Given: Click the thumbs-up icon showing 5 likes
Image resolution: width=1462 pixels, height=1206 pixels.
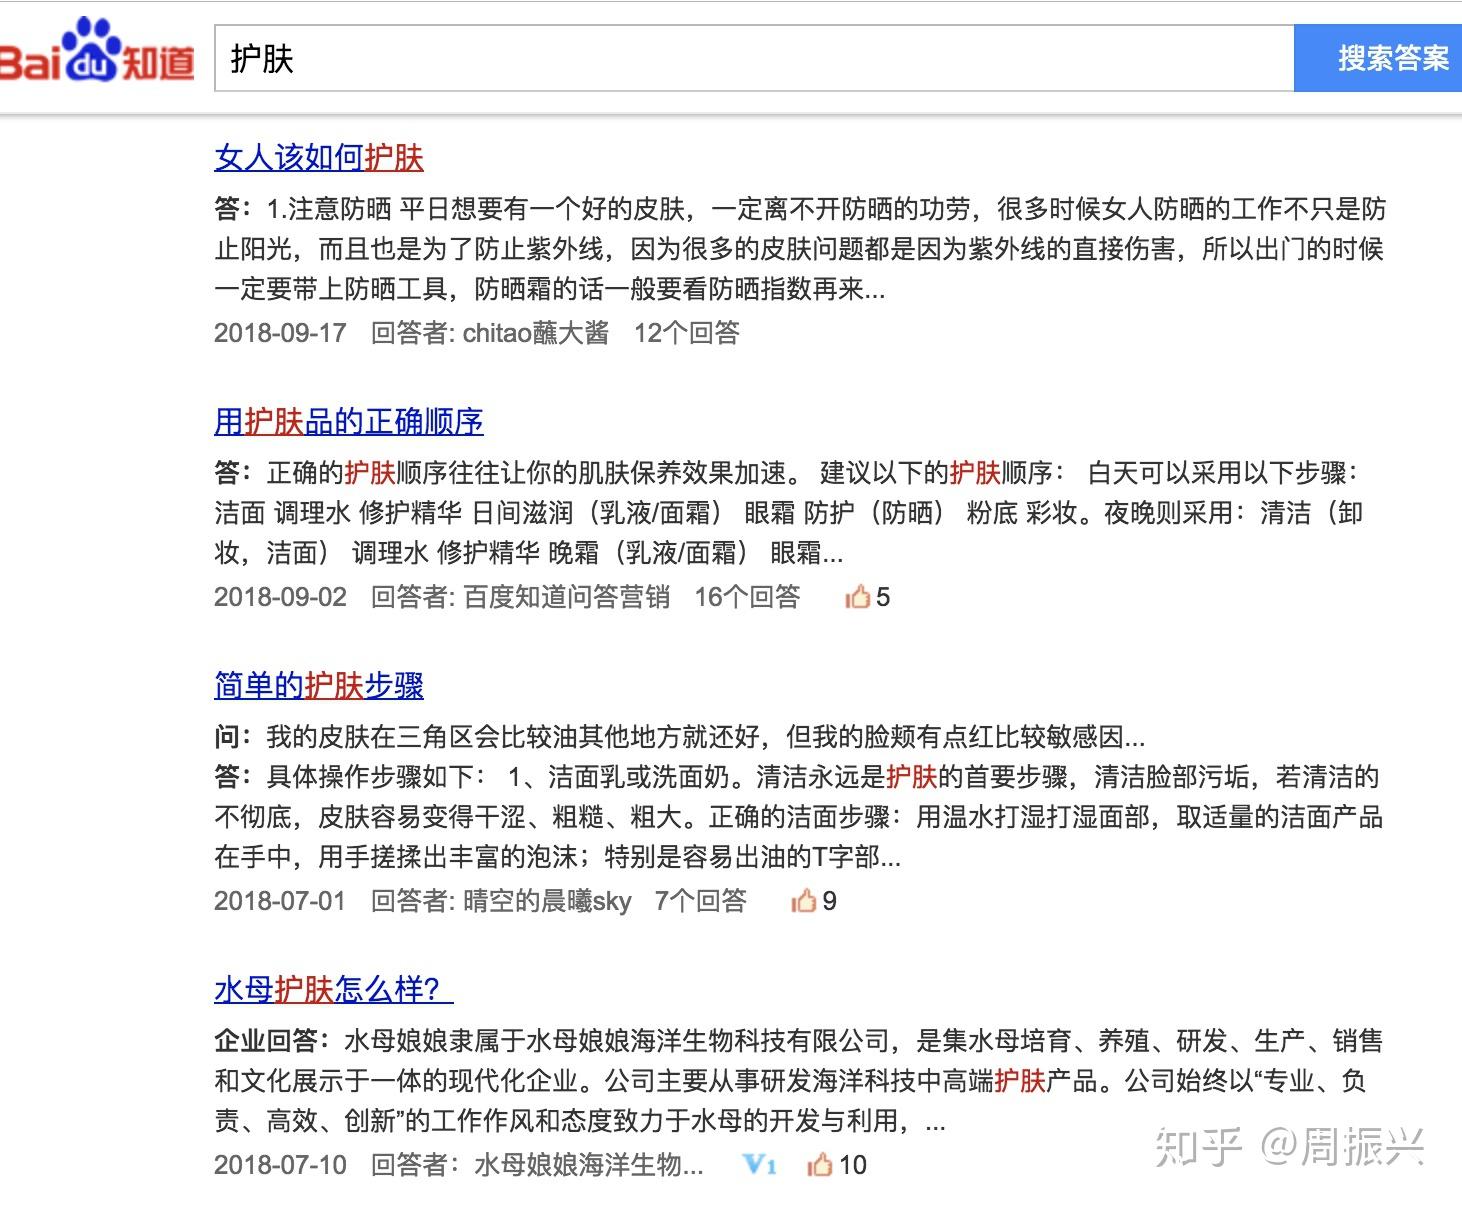Looking at the screenshot, I should (858, 597).
